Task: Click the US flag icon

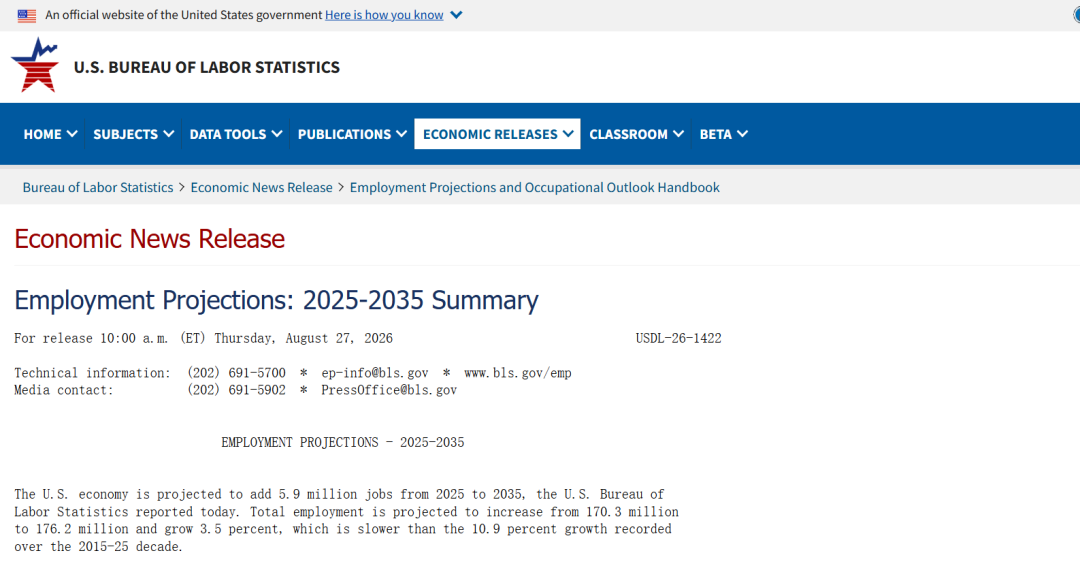Action: [x=27, y=15]
